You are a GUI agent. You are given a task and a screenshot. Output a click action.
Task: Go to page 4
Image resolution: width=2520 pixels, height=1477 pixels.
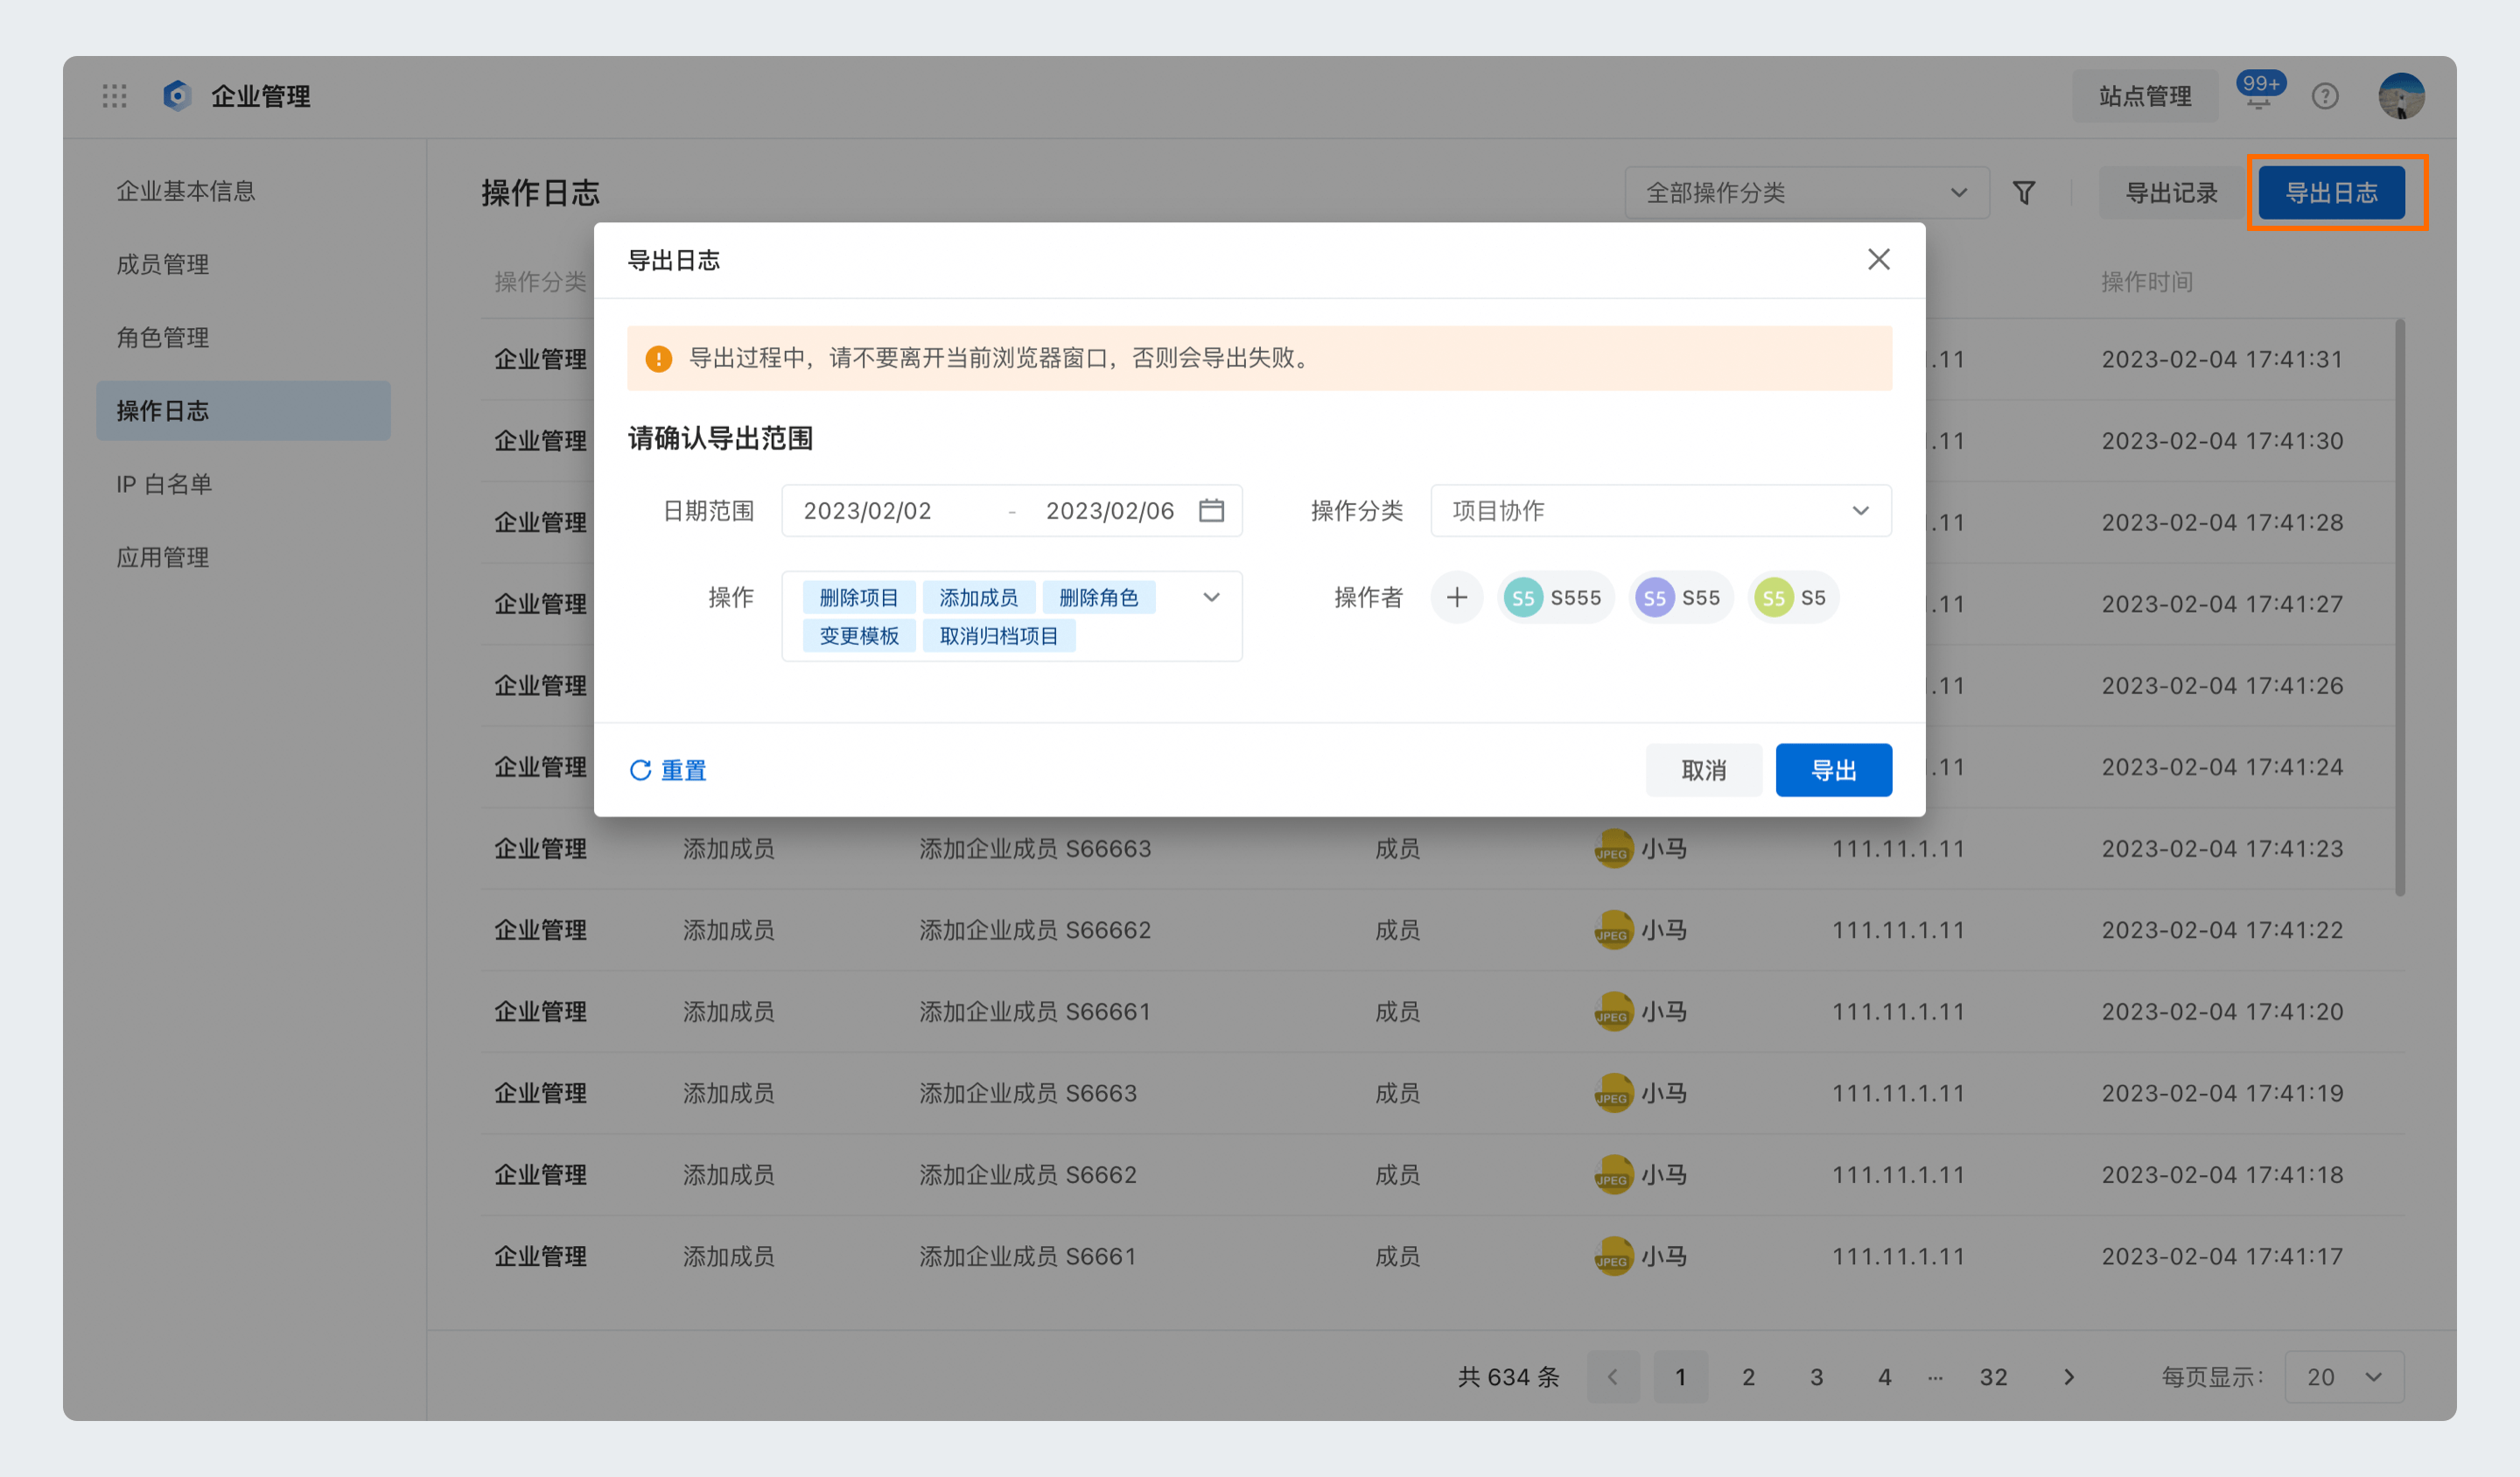tap(1884, 1377)
